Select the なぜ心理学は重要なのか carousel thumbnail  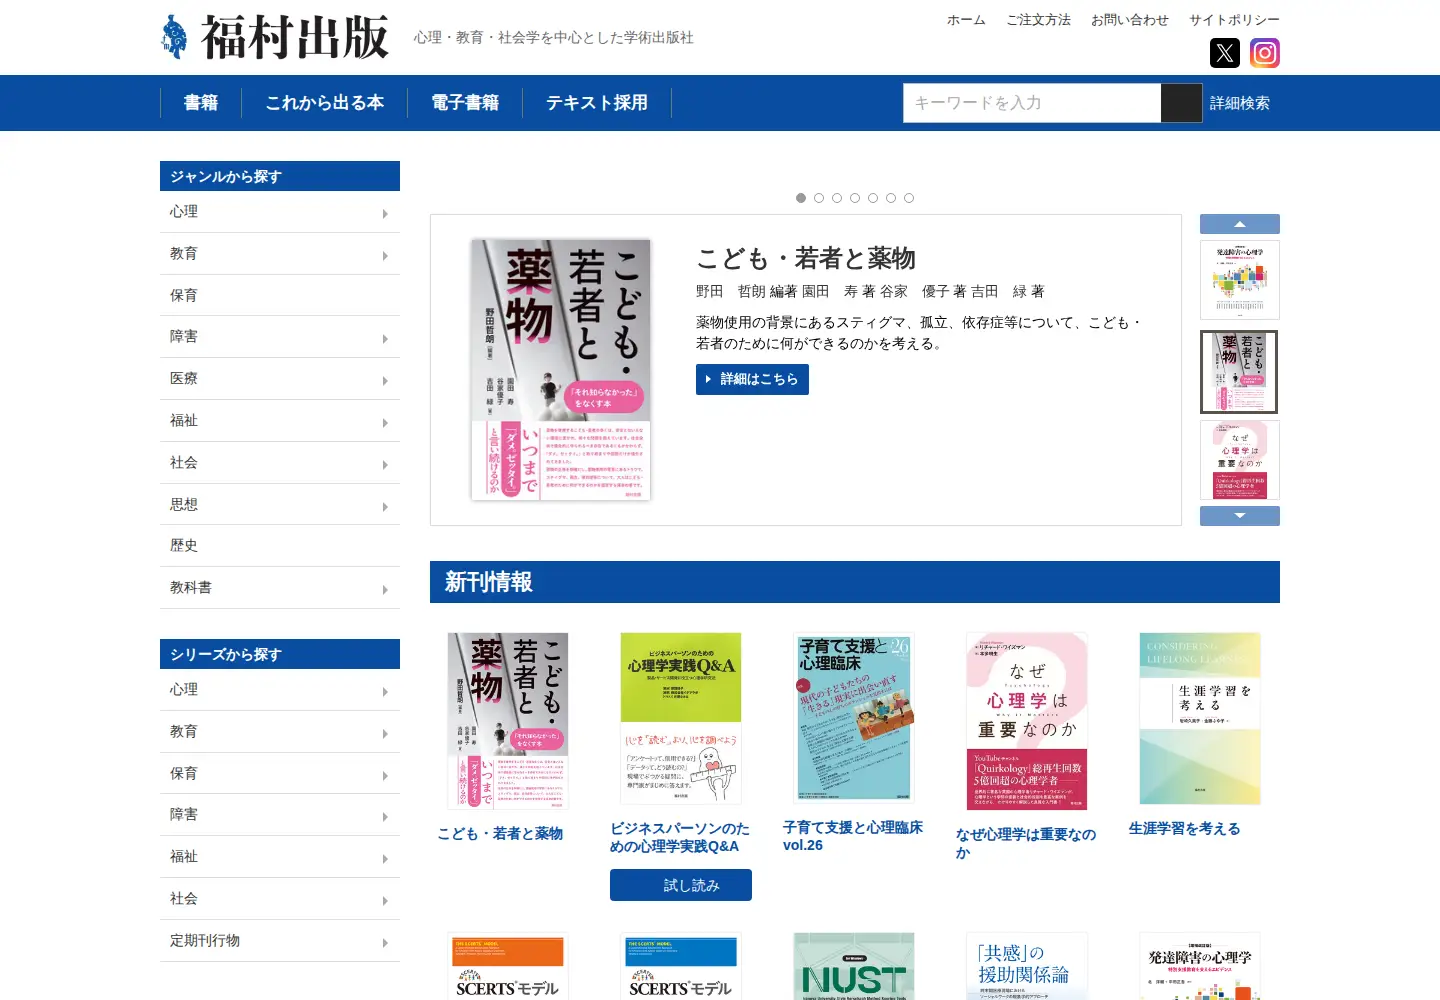coord(1240,460)
